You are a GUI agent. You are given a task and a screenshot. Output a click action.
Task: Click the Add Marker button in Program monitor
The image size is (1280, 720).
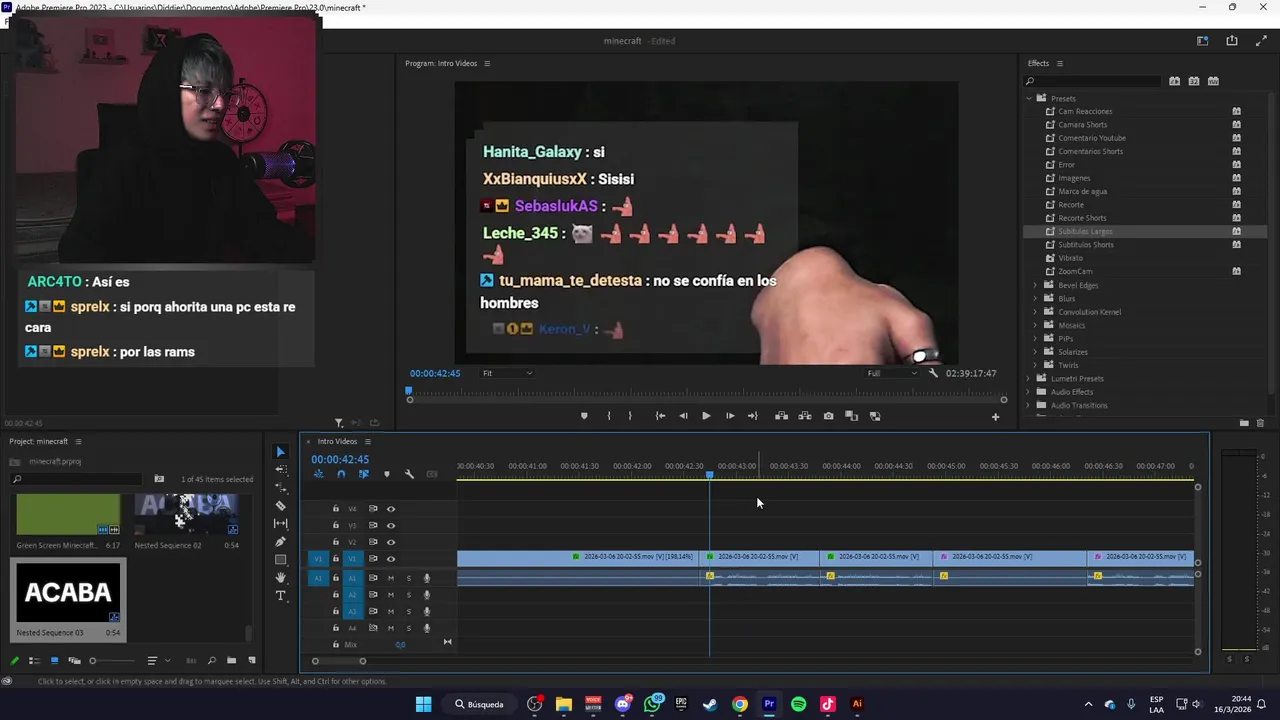tap(584, 416)
